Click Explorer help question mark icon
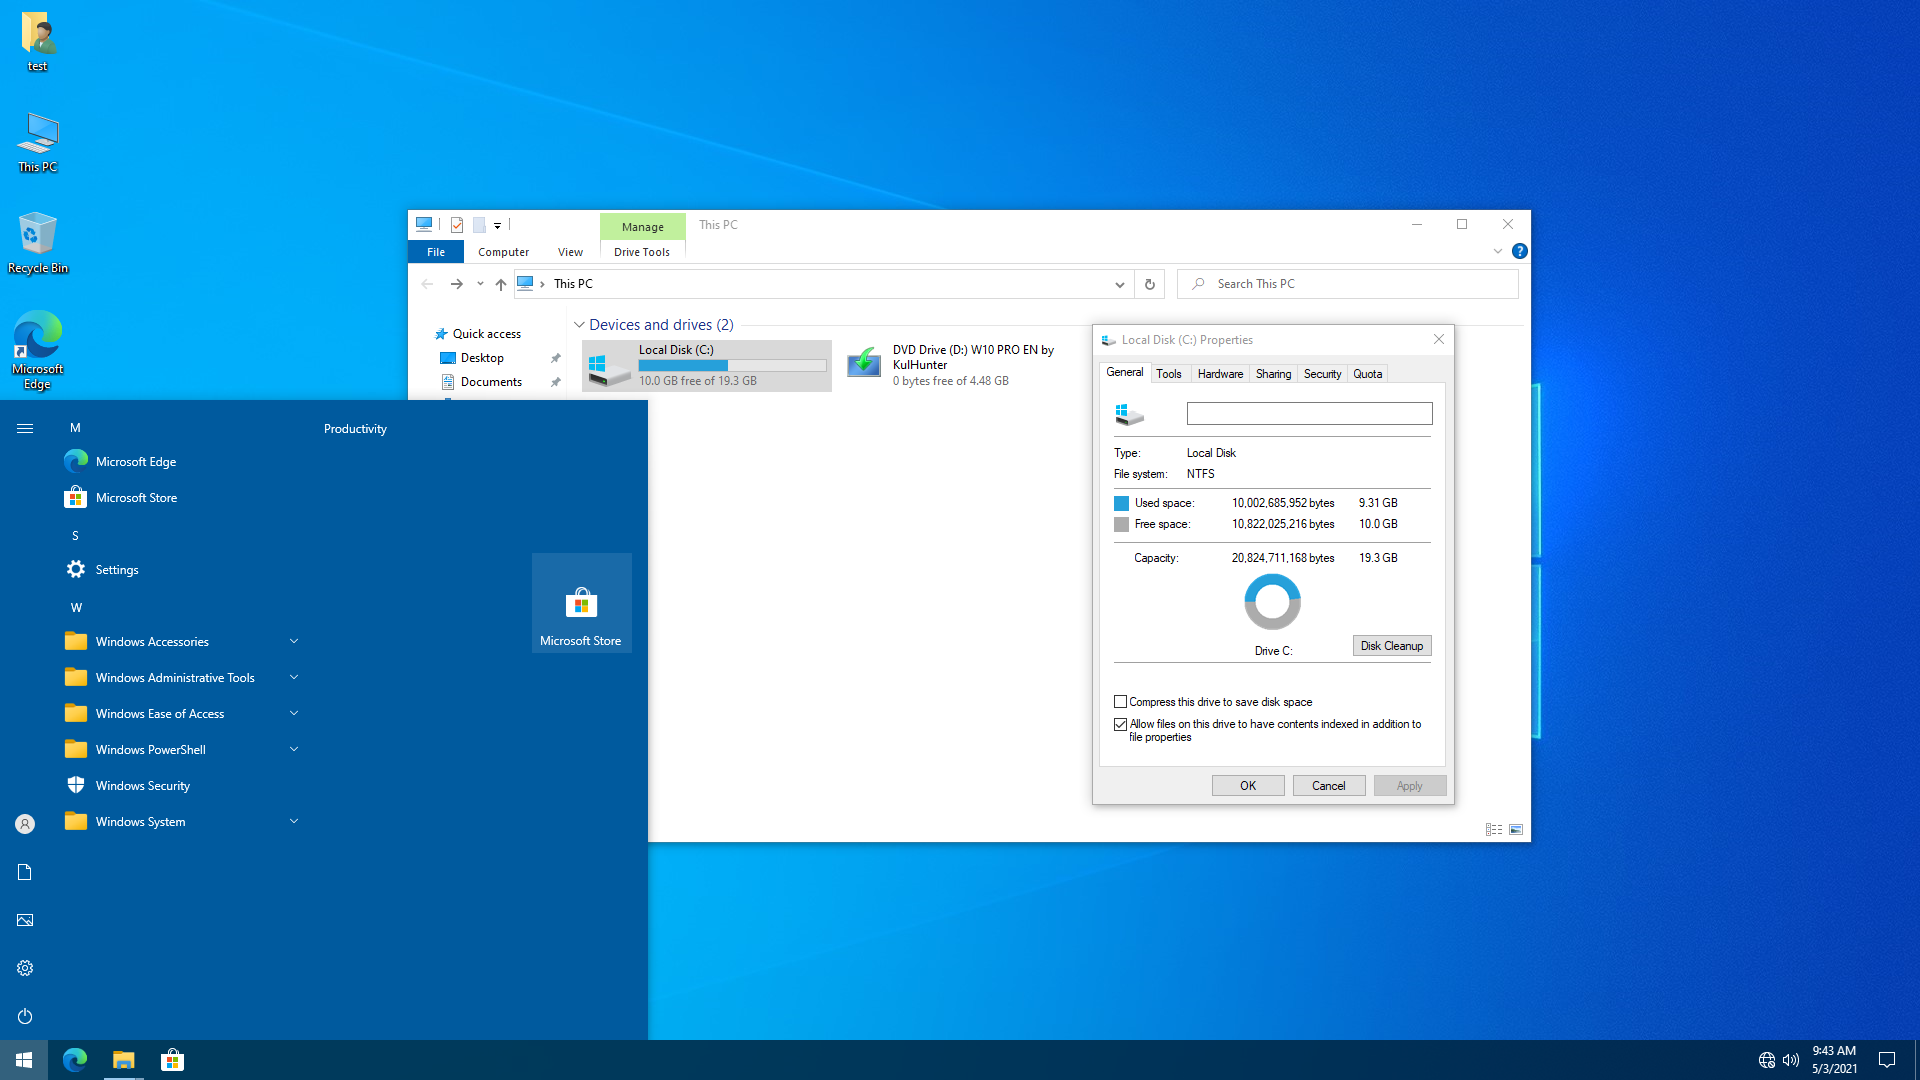This screenshot has width=1920, height=1080. click(x=1519, y=251)
